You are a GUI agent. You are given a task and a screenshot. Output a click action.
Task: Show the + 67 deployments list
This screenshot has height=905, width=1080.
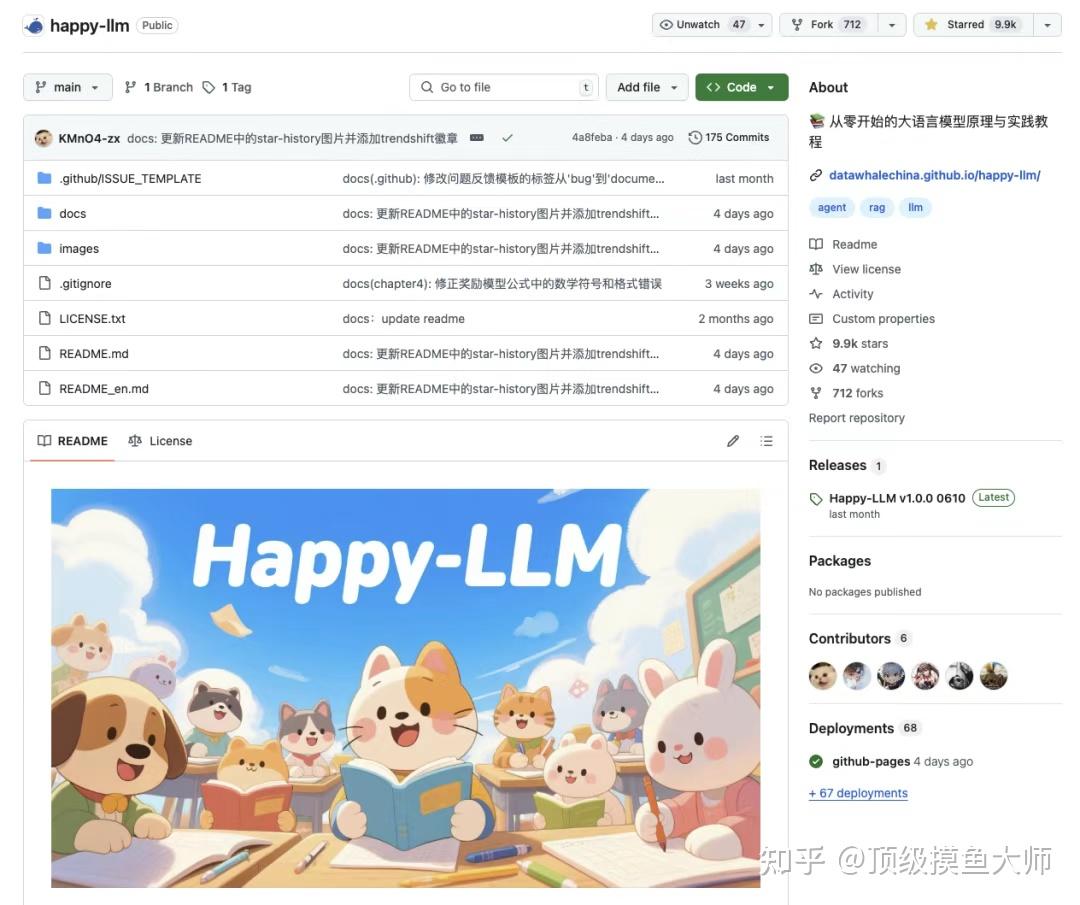[858, 793]
